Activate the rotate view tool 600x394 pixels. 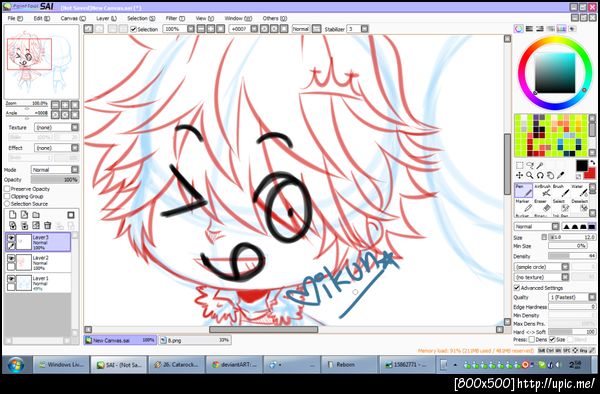click(x=540, y=175)
